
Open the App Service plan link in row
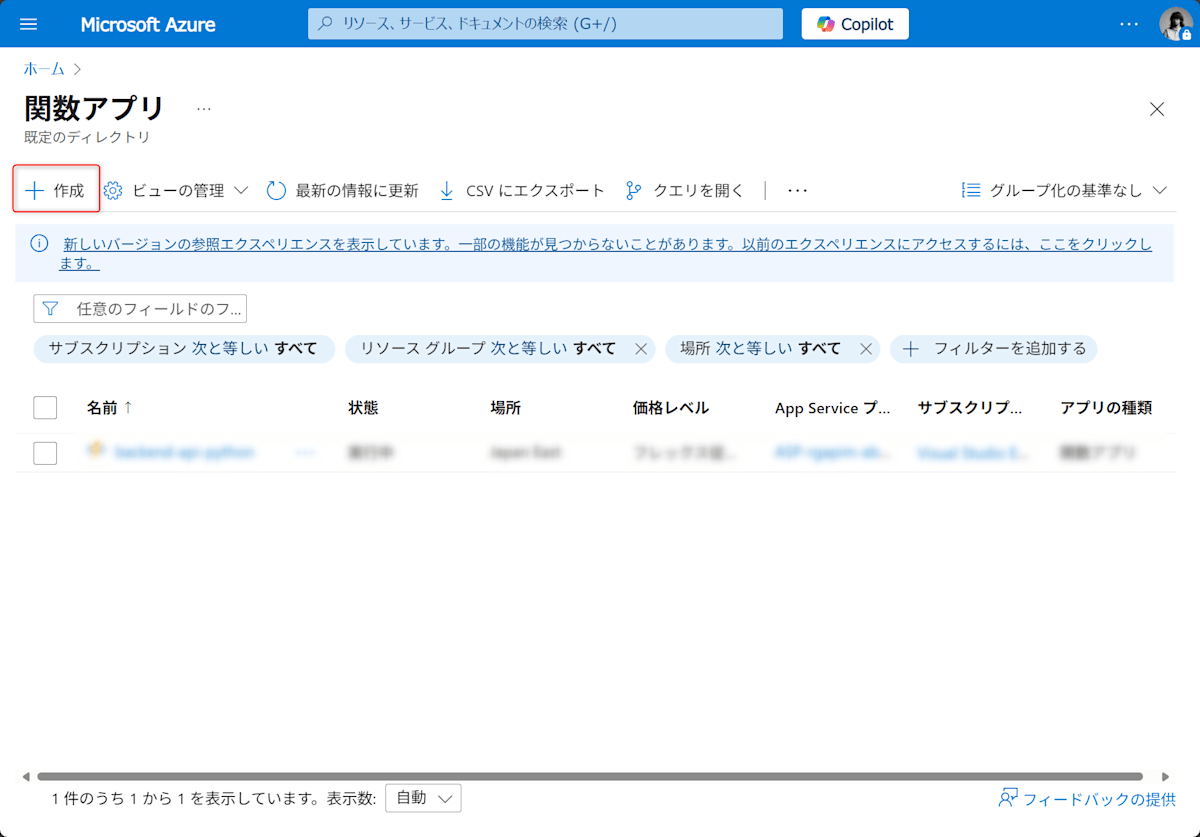(x=832, y=453)
